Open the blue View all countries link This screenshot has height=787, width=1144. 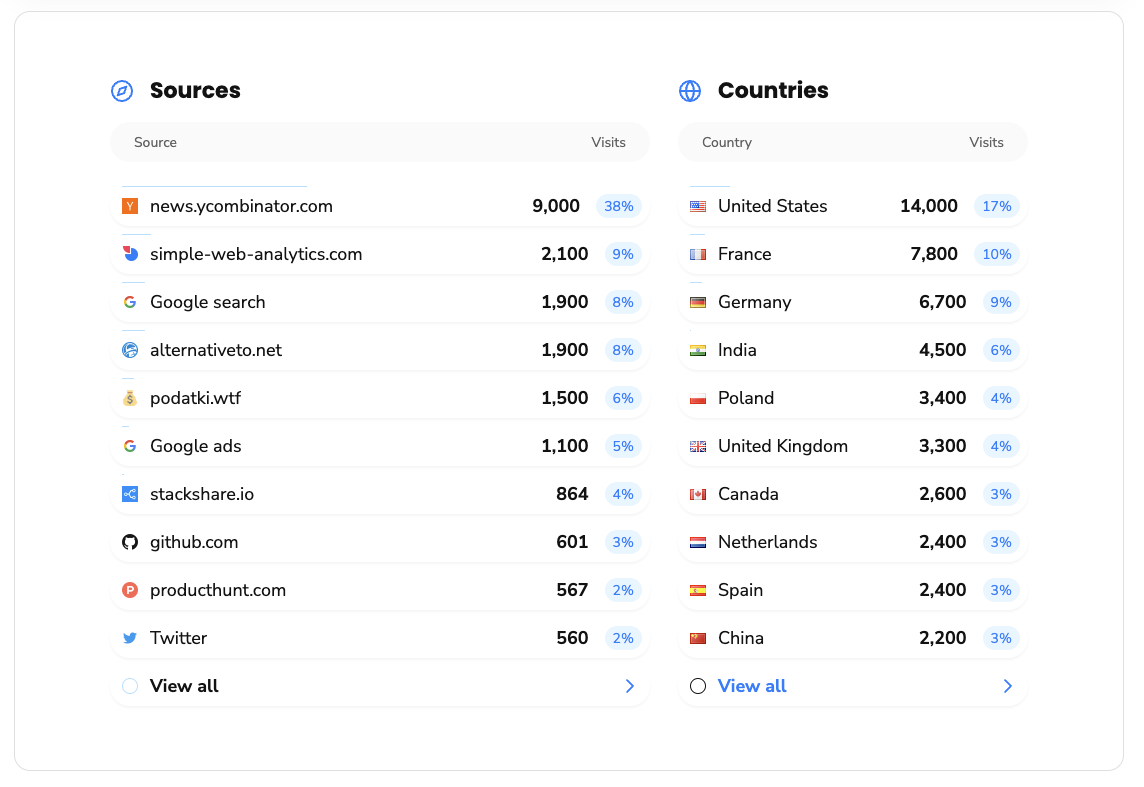pyautogui.click(x=752, y=686)
